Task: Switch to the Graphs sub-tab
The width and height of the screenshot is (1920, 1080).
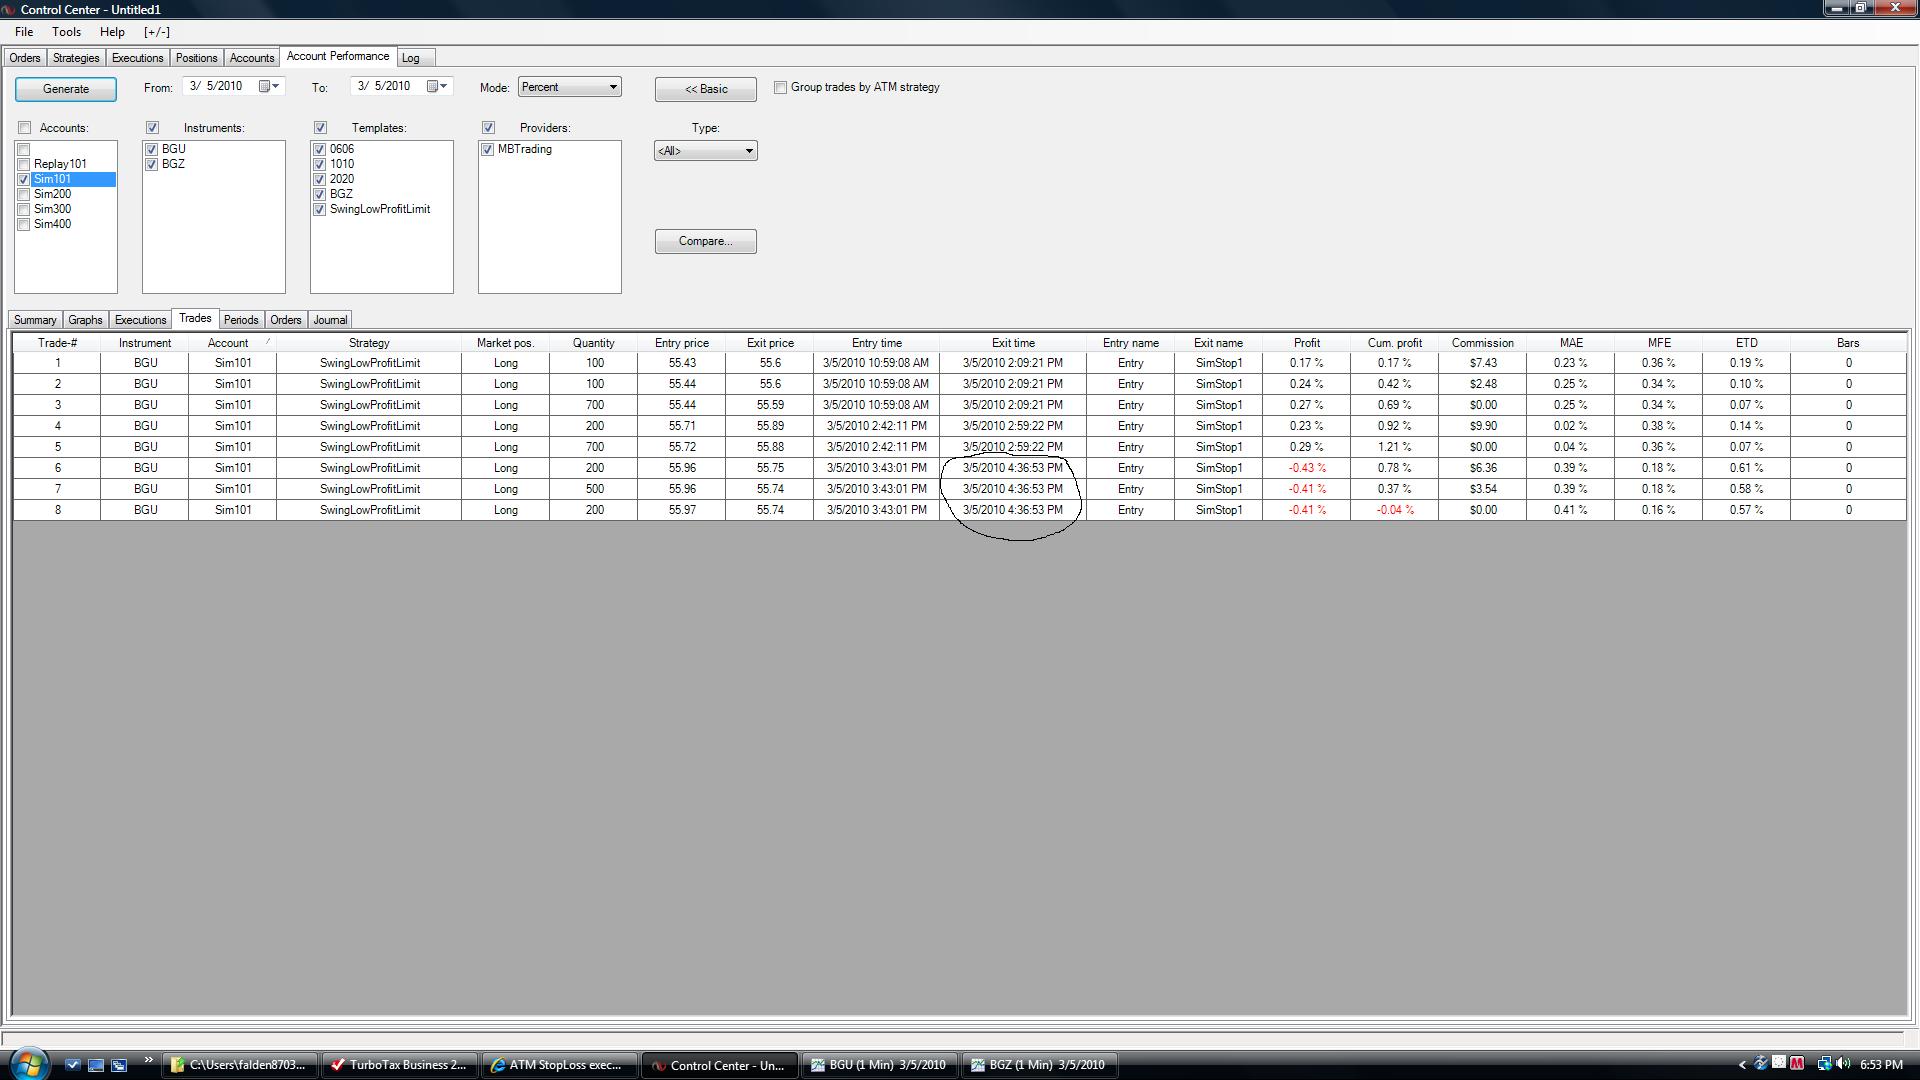Action: [85, 320]
